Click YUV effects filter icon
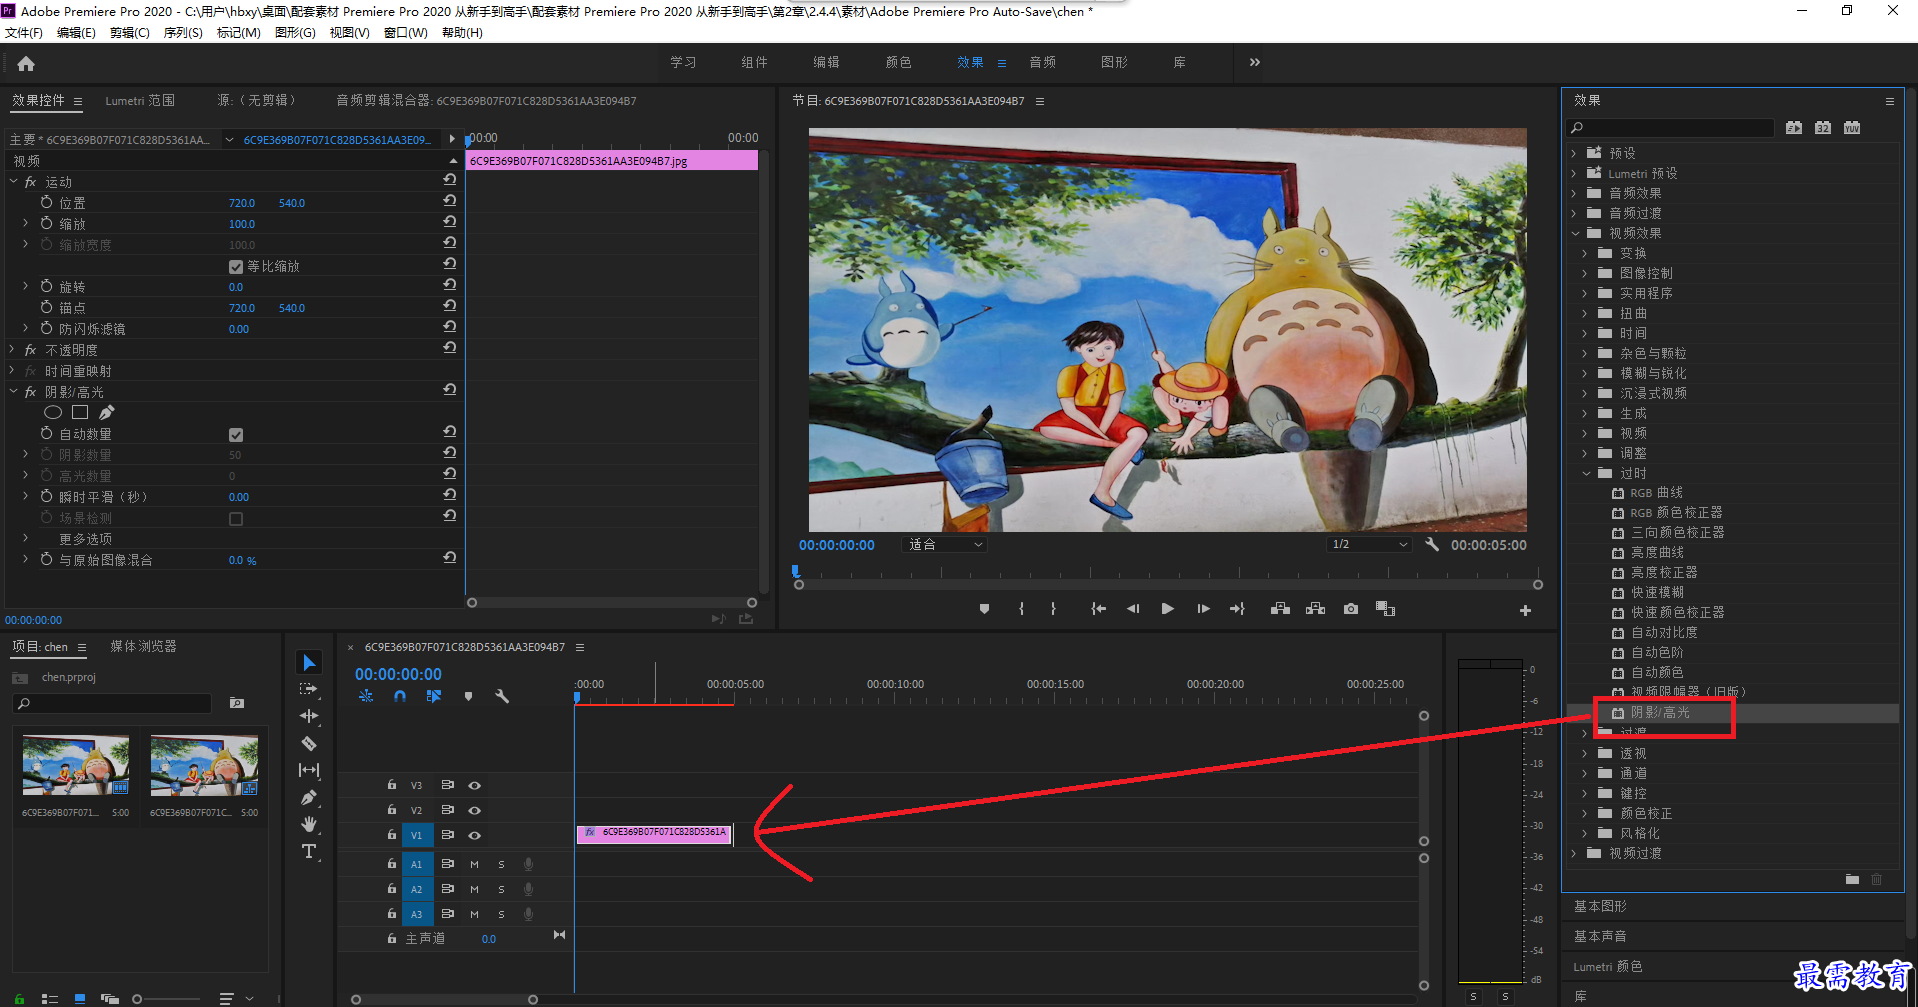Screen dimensions: 1918x1007 (1852, 128)
